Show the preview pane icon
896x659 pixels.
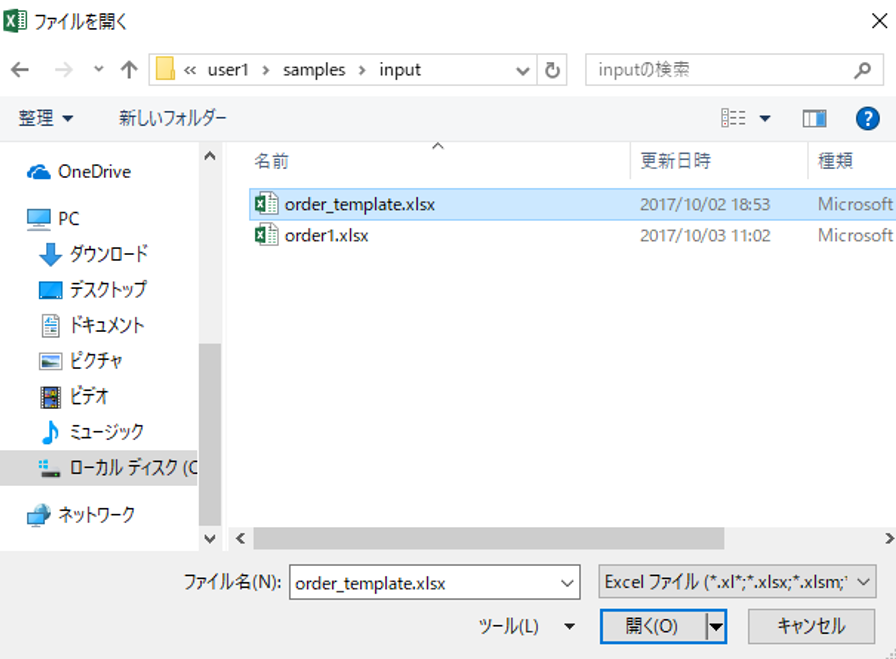click(814, 119)
